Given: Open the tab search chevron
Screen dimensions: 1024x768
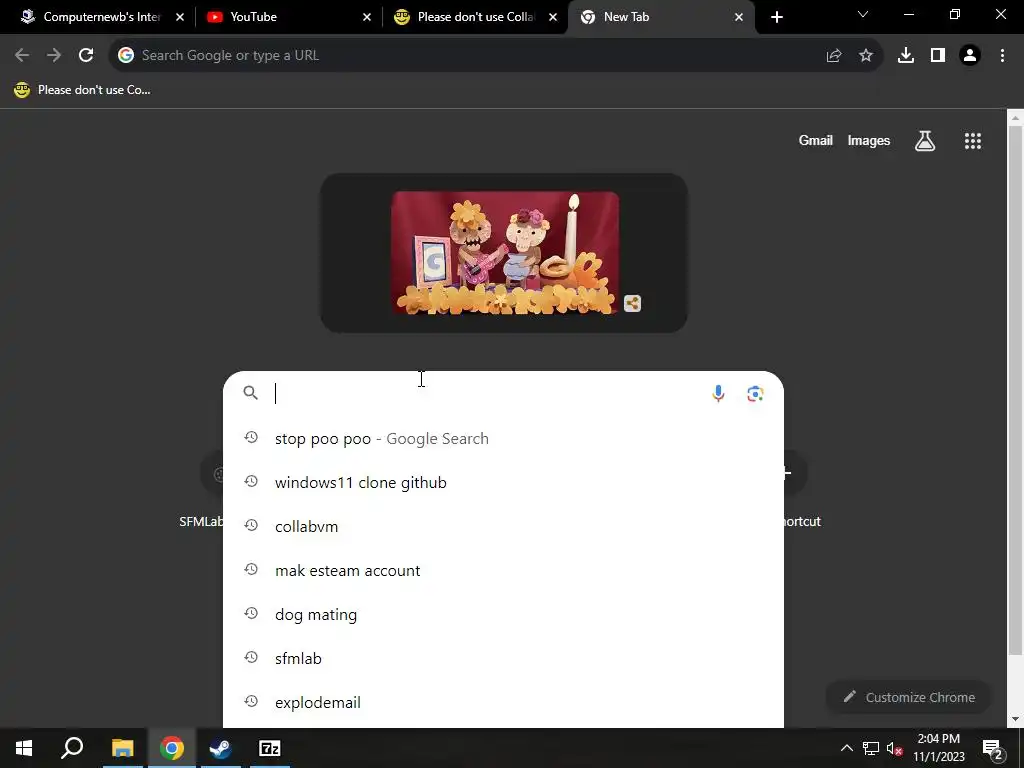Looking at the screenshot, I should [x=863, y=14].
